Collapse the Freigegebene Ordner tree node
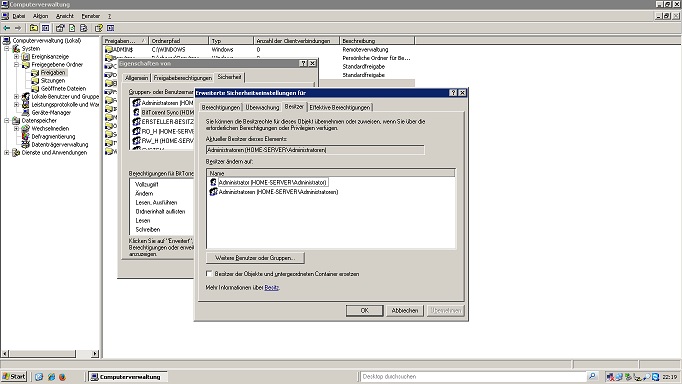 coord(16,64)
